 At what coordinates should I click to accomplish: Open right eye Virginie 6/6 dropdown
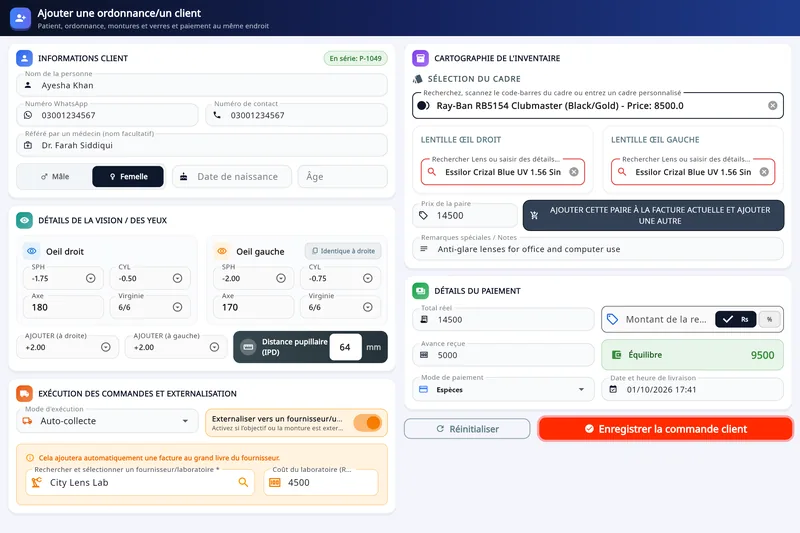pos(178,307)
